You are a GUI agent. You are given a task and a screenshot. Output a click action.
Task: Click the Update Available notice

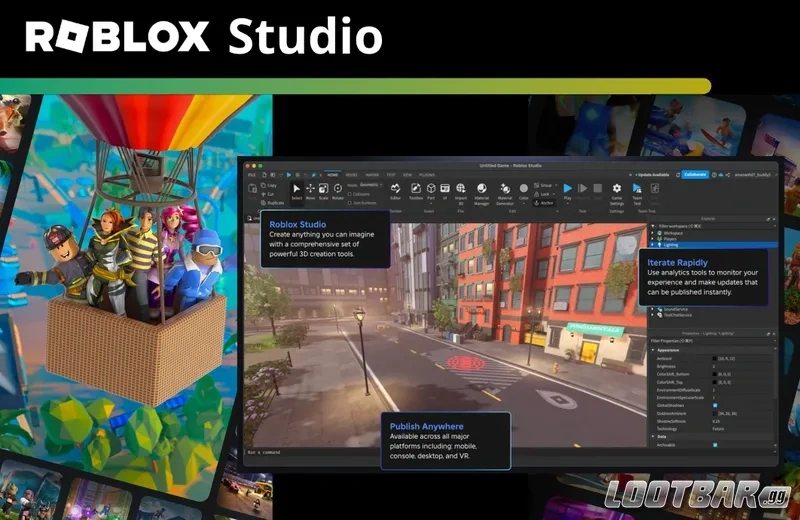[x=653, y=175]
